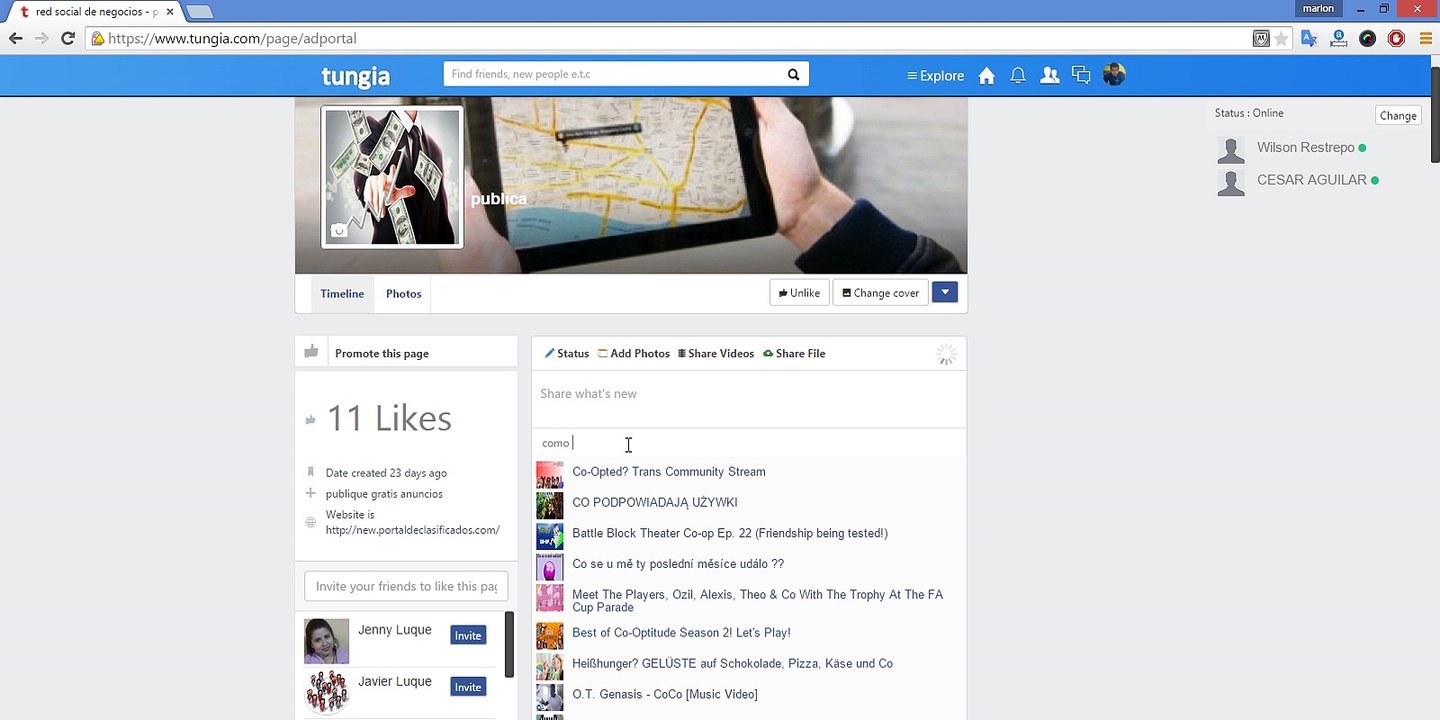This screenshot has height=720, width=1440.
Task: Click the page profile picture thumbnail
Action: [x=392, y=177]
